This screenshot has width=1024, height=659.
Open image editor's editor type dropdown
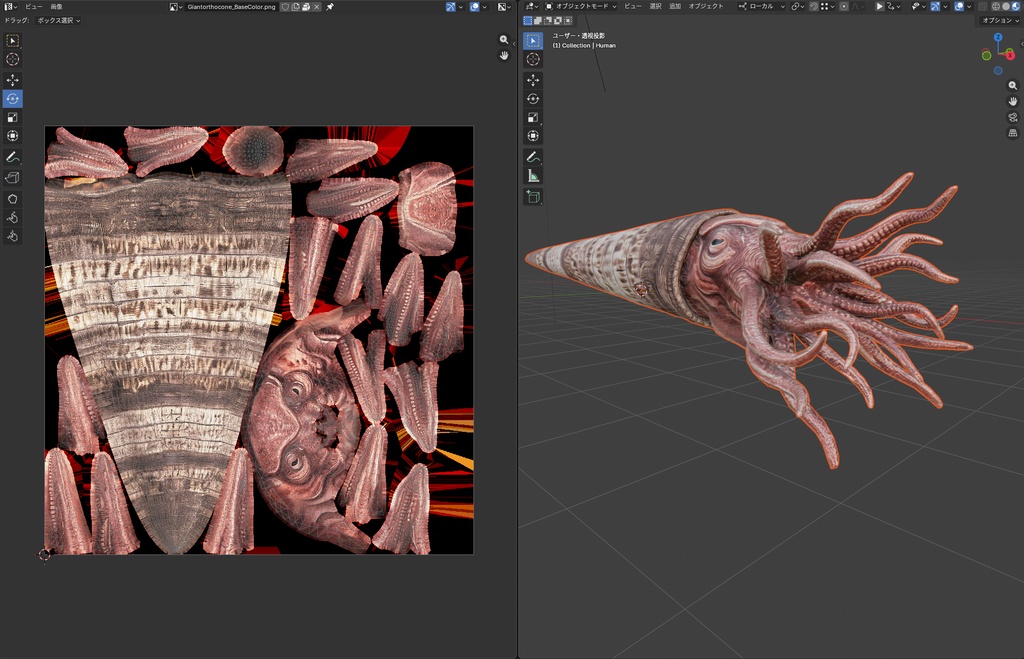pyautogui.click(x=10, y=7)
